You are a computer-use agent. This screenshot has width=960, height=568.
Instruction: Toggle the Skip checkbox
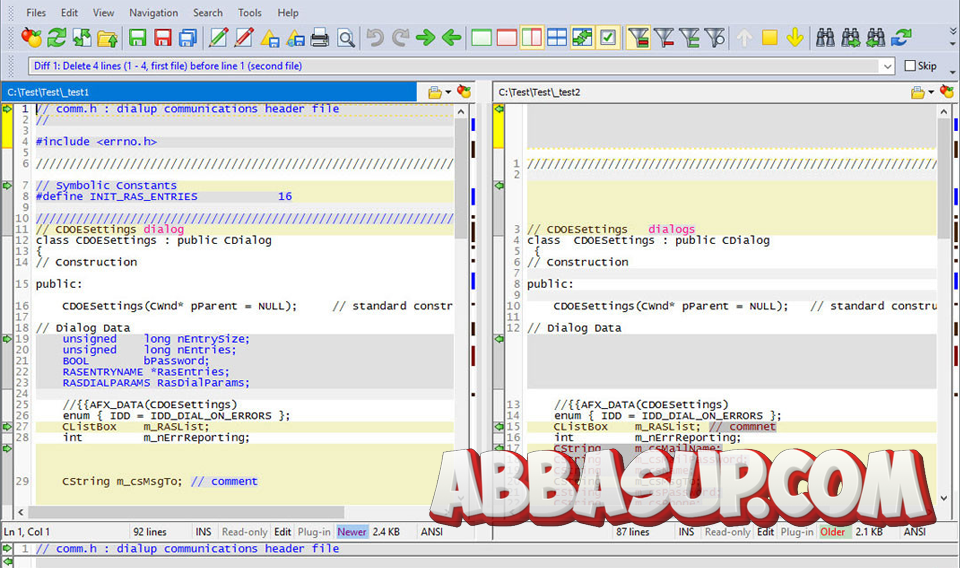[910, 65]
